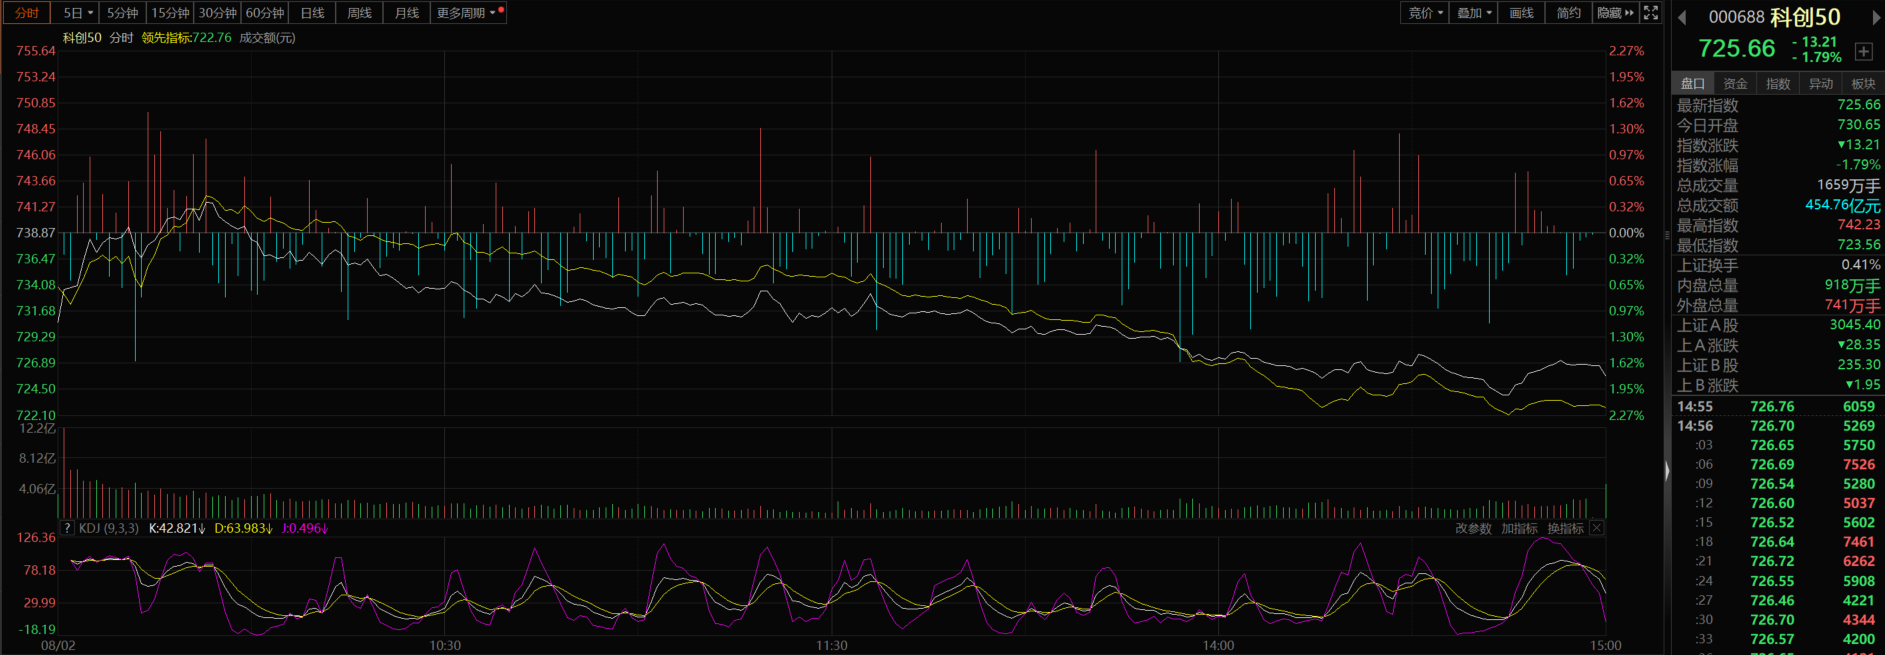Go to previous index with left arrow

click(x=1682, y=17)
